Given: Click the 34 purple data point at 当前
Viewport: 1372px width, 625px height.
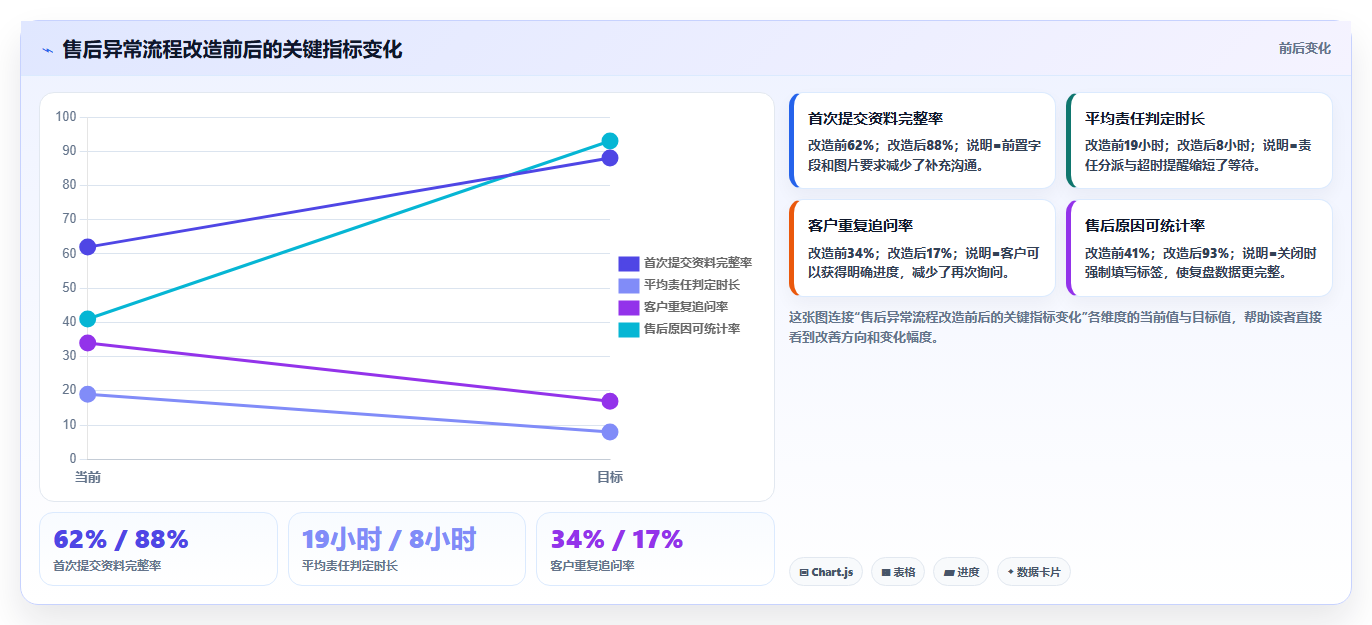Looking at the screenshot, I should [88, 343].
